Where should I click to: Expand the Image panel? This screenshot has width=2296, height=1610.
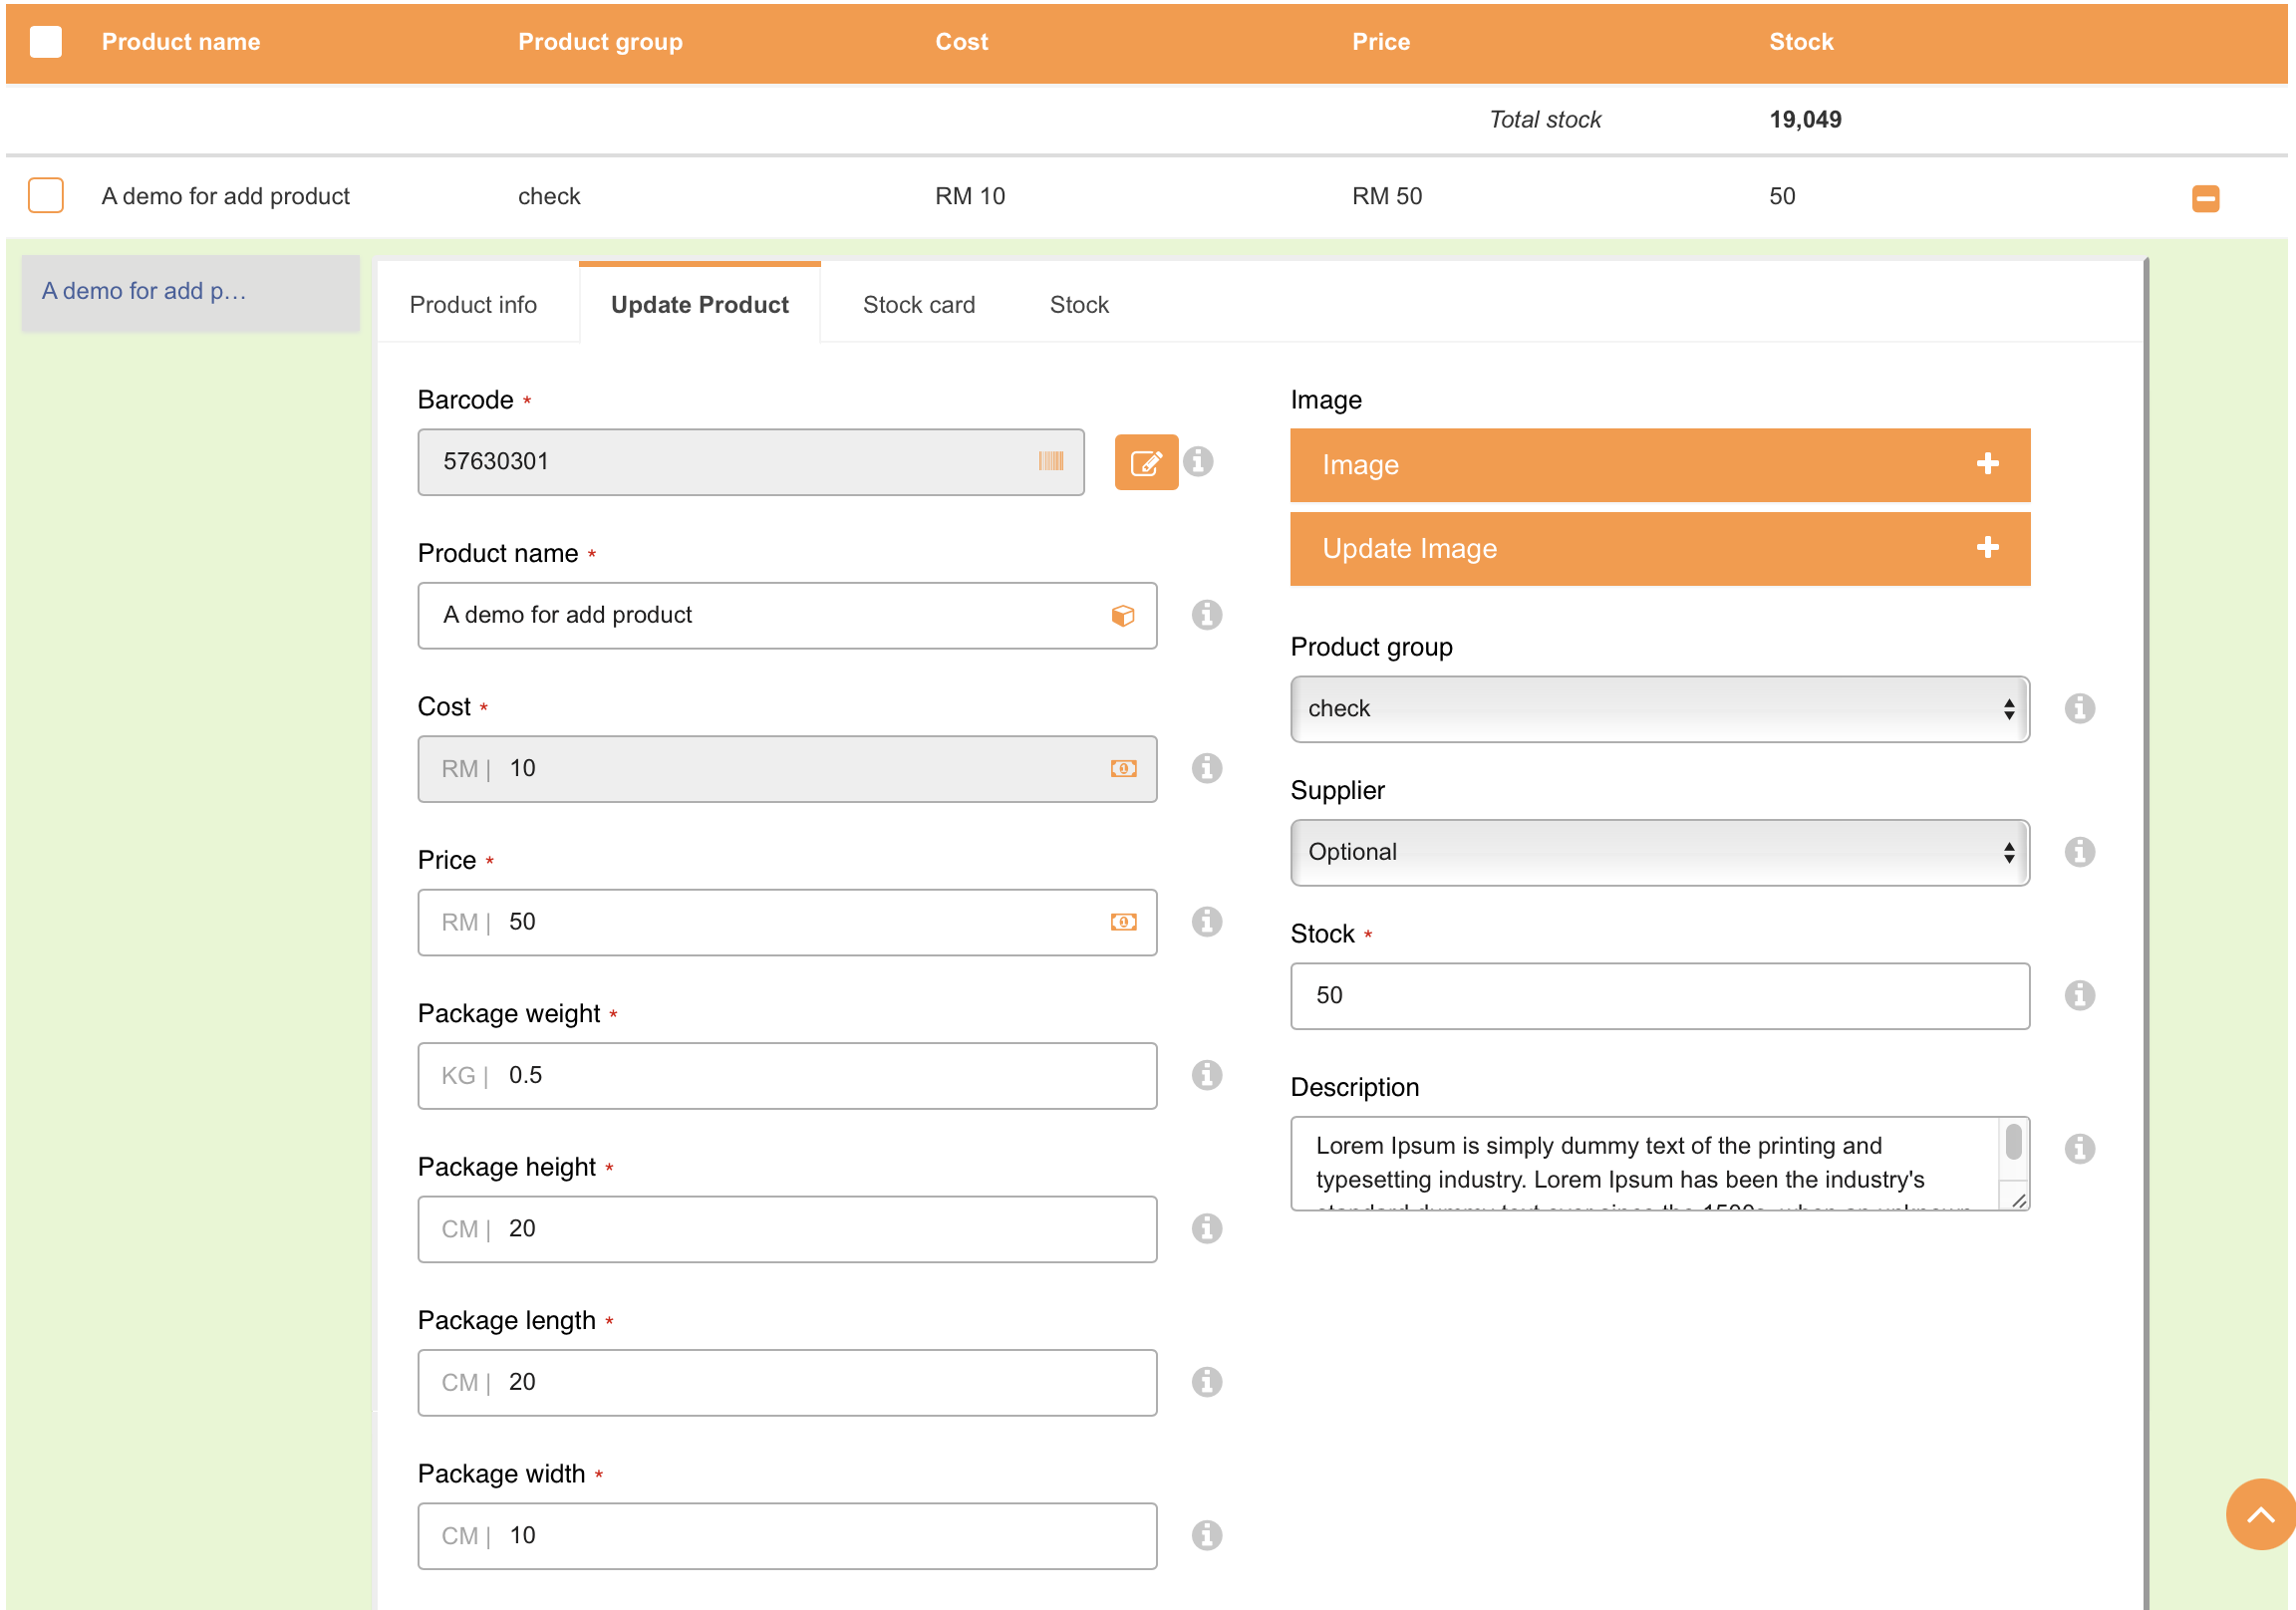pos(1659,465)
